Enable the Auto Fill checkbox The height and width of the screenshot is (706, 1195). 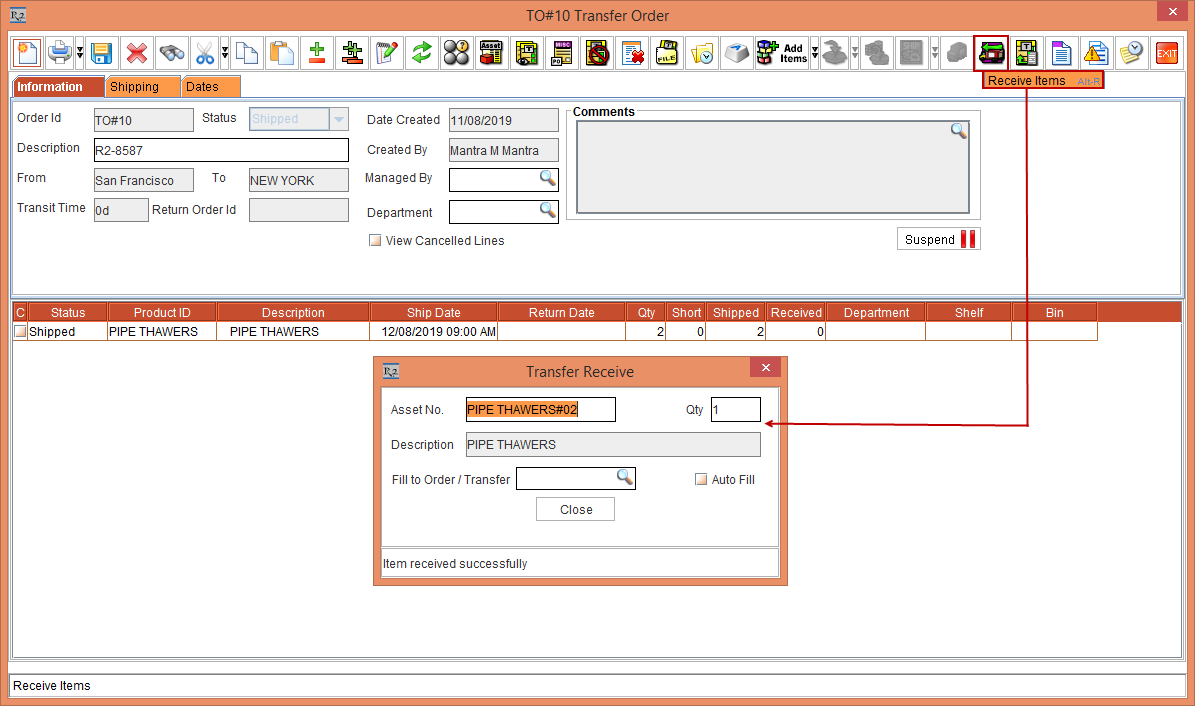[x=701, y=480]
